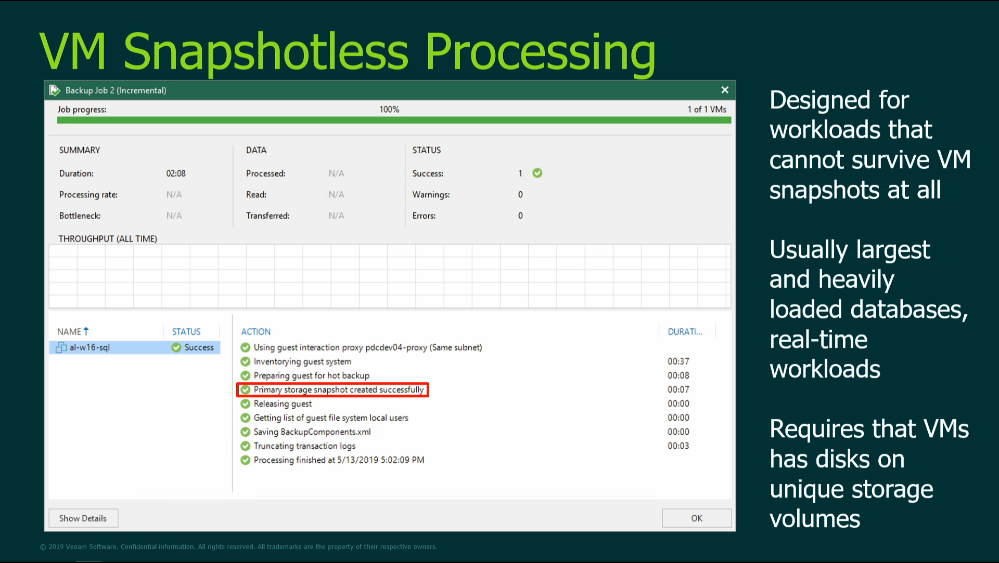Click check icon for Saving BackupComponents.xml

245,432
